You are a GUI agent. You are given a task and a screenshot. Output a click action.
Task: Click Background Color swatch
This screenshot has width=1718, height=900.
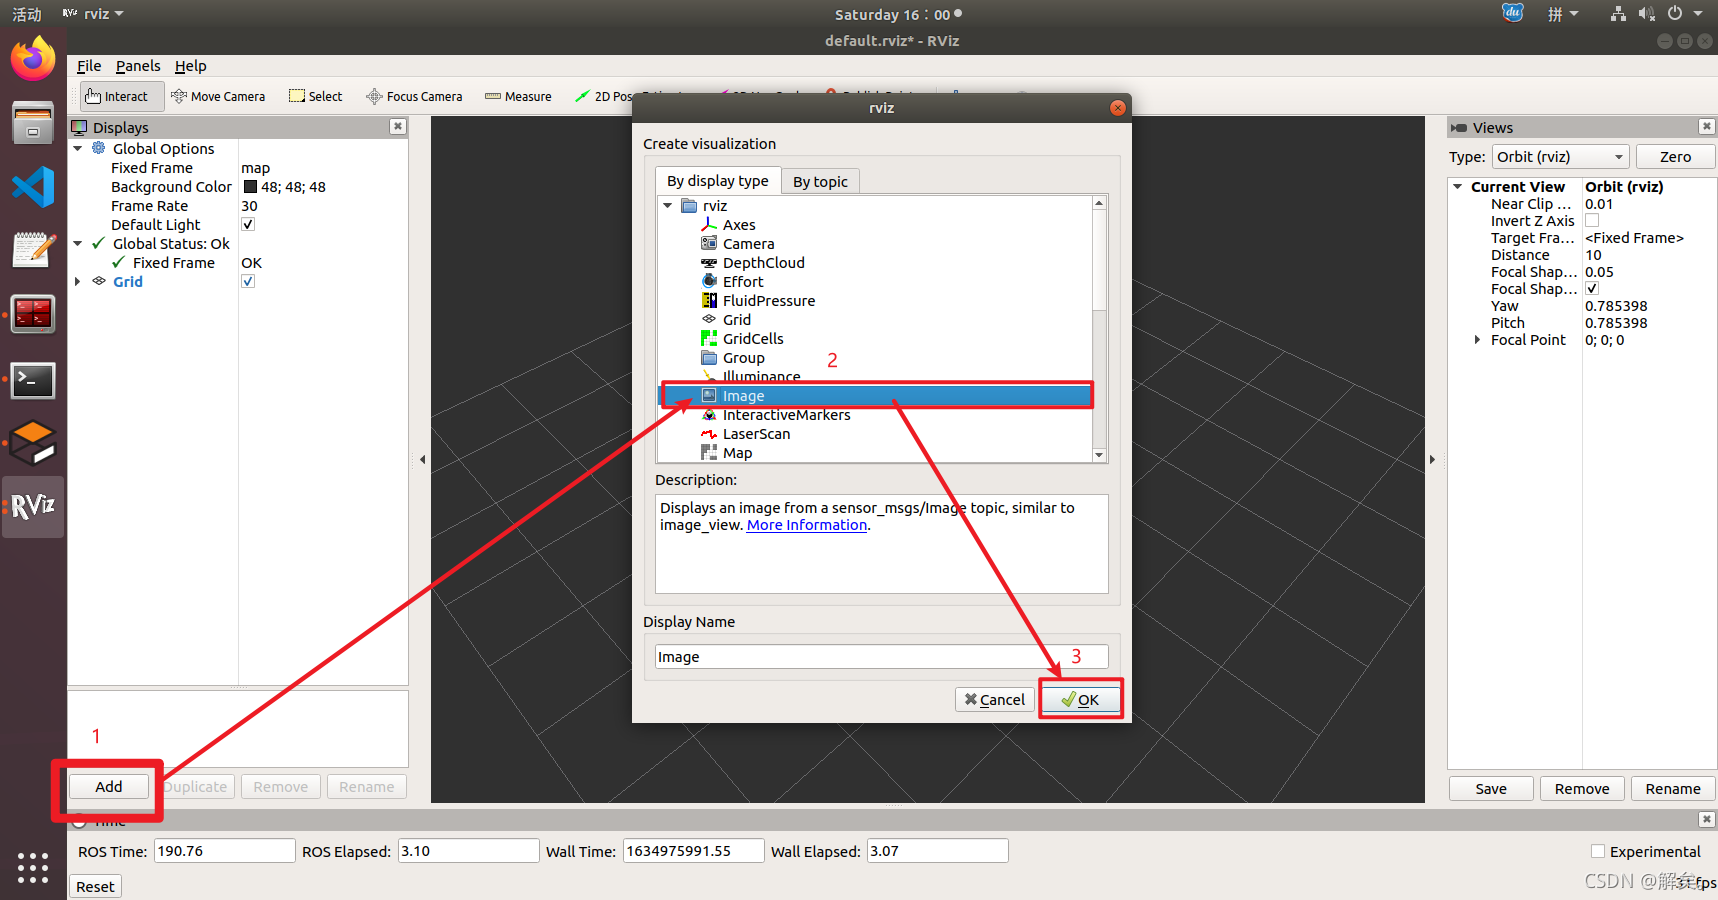[250, 187]
